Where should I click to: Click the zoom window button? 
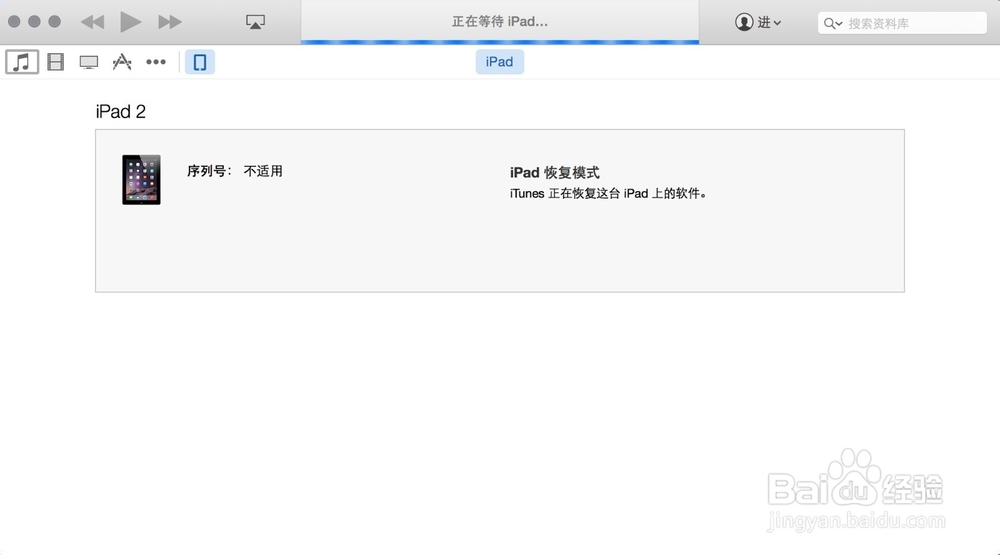[55, 22]
